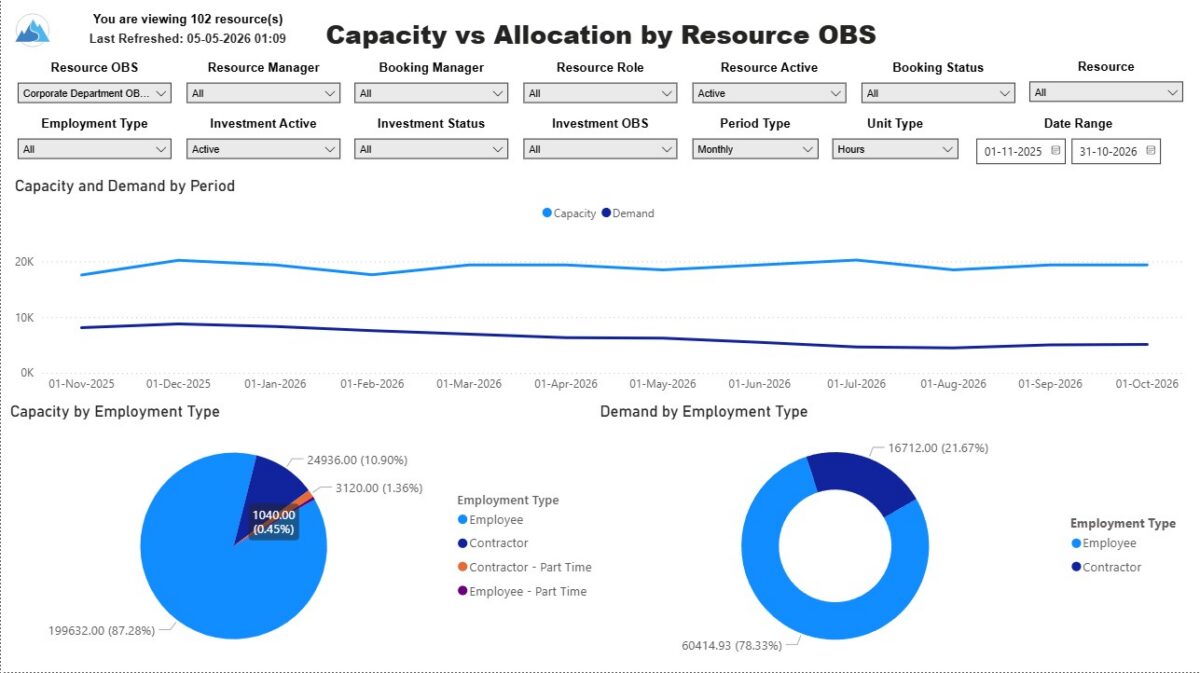1200x673 pixels.
Task: Click the 01-Mar-2026 axis label
Action: coord(469,384)
